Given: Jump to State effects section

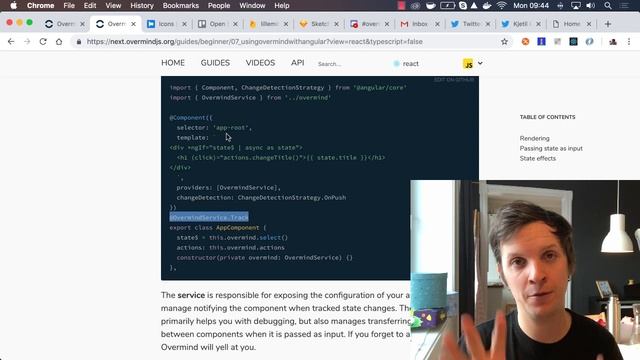Looking at the screenshot, I should tap(538, 158).
